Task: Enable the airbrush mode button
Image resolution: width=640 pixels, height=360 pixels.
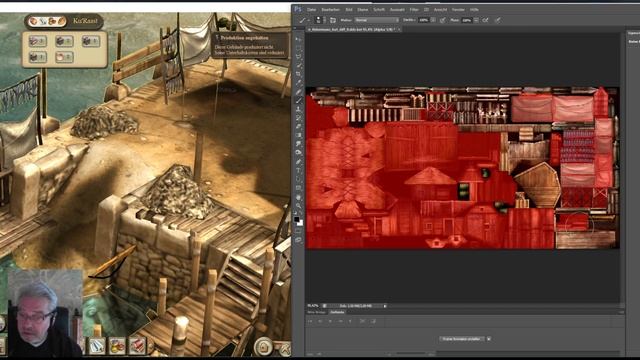Action: pos(485,20)
